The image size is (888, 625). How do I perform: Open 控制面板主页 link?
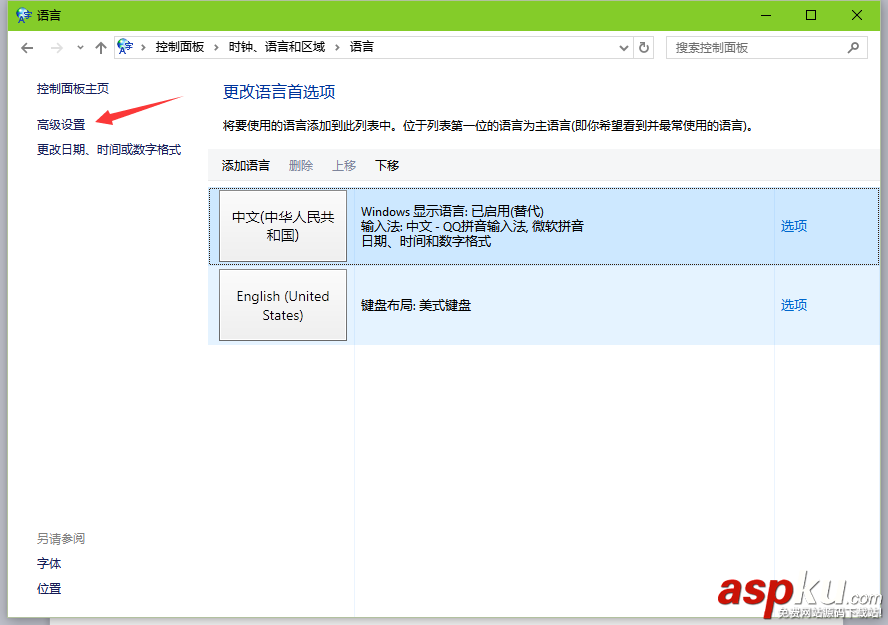72,89
